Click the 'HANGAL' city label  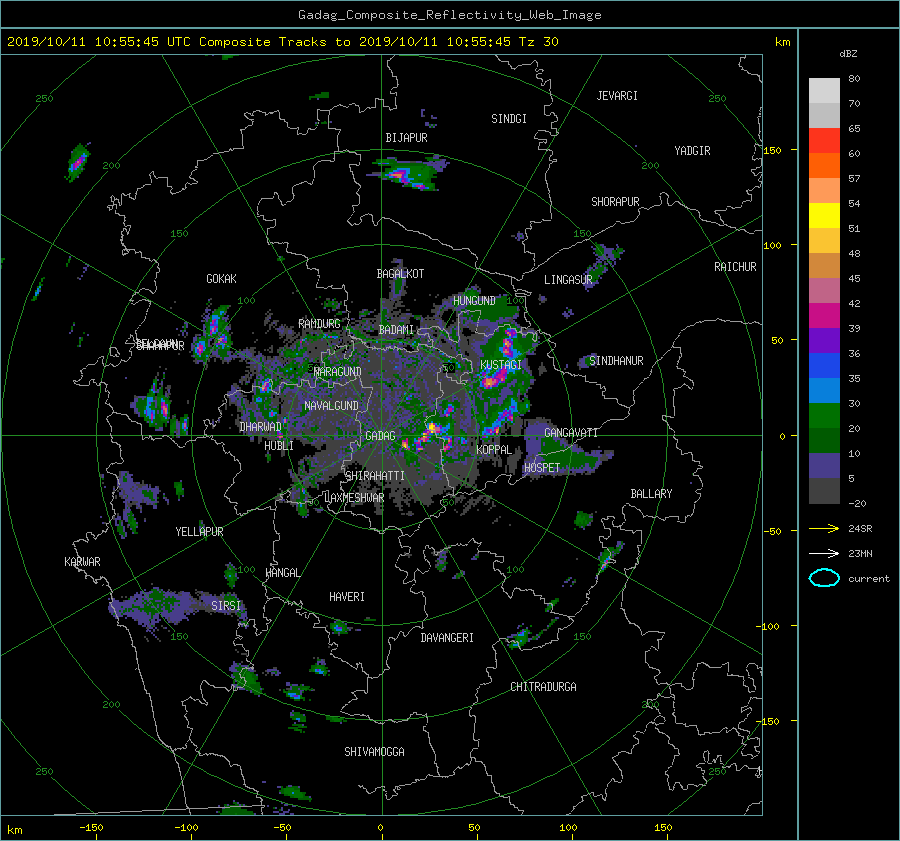(x=282, y=573)
